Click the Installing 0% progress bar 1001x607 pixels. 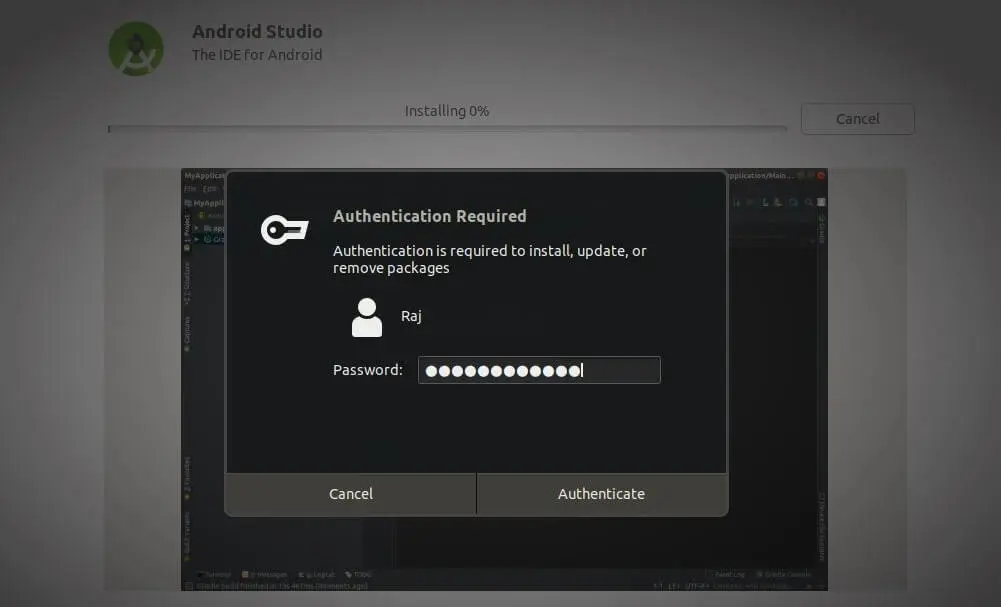click(447, 128)
